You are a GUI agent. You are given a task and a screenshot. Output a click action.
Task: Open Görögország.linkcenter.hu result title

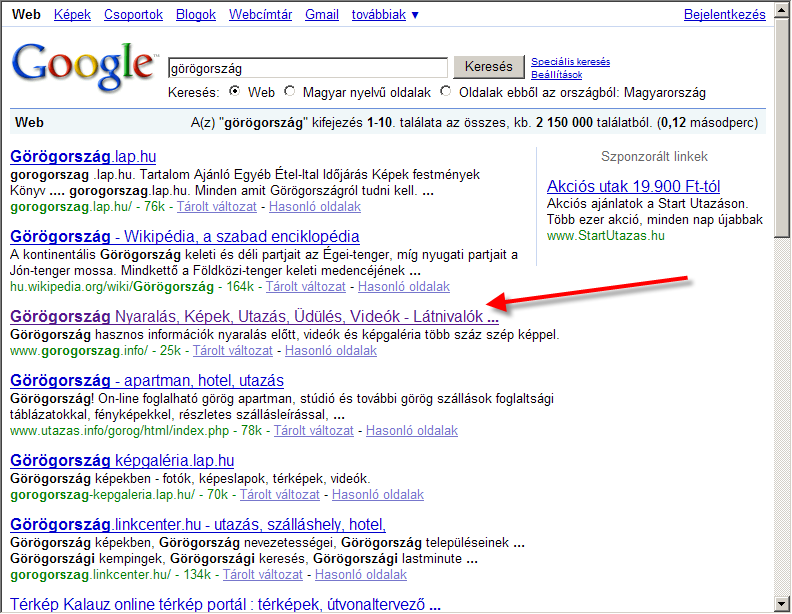pyautogui.click(x=197, y=525)
